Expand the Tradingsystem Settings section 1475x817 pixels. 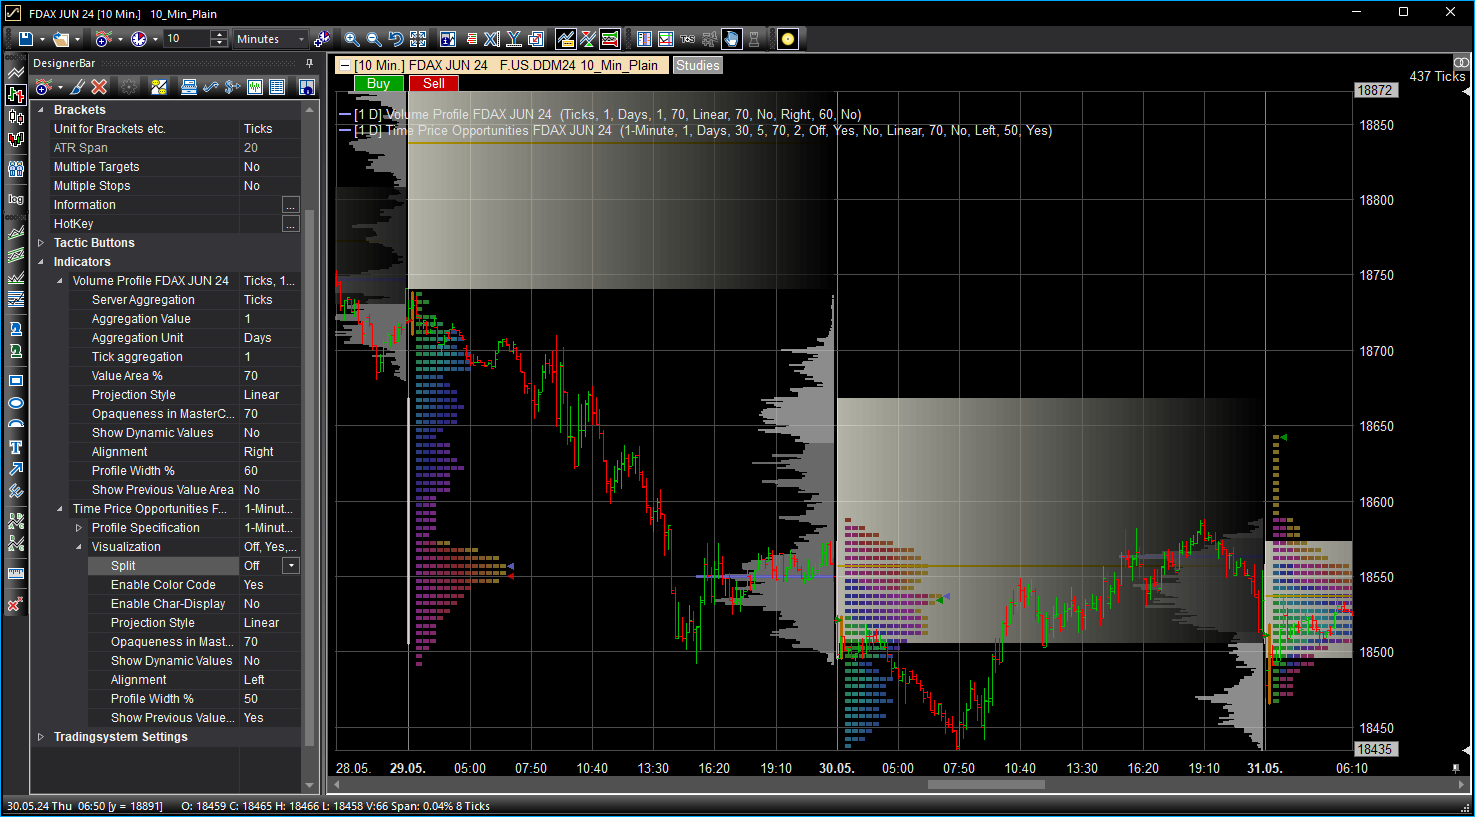pyautogui.click(x=41, y=737)
